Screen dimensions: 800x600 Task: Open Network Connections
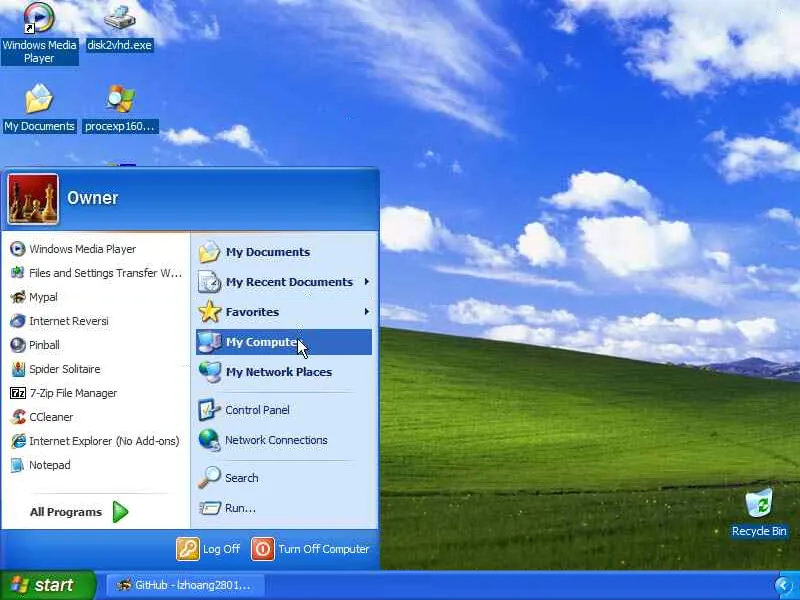tap(284, 440)
